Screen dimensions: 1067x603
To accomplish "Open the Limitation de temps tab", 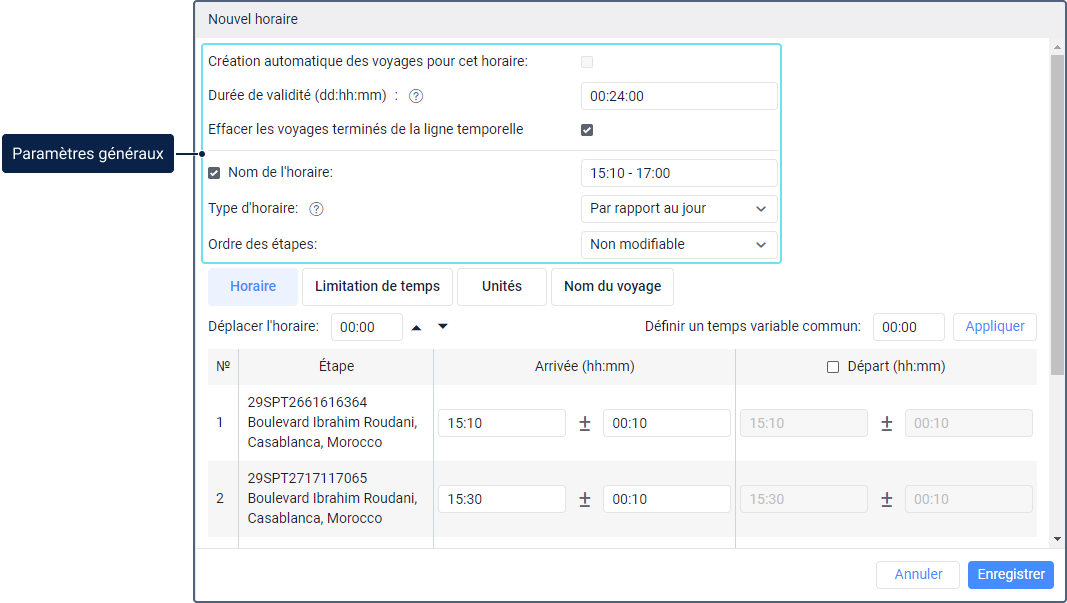I will point(377,287).
